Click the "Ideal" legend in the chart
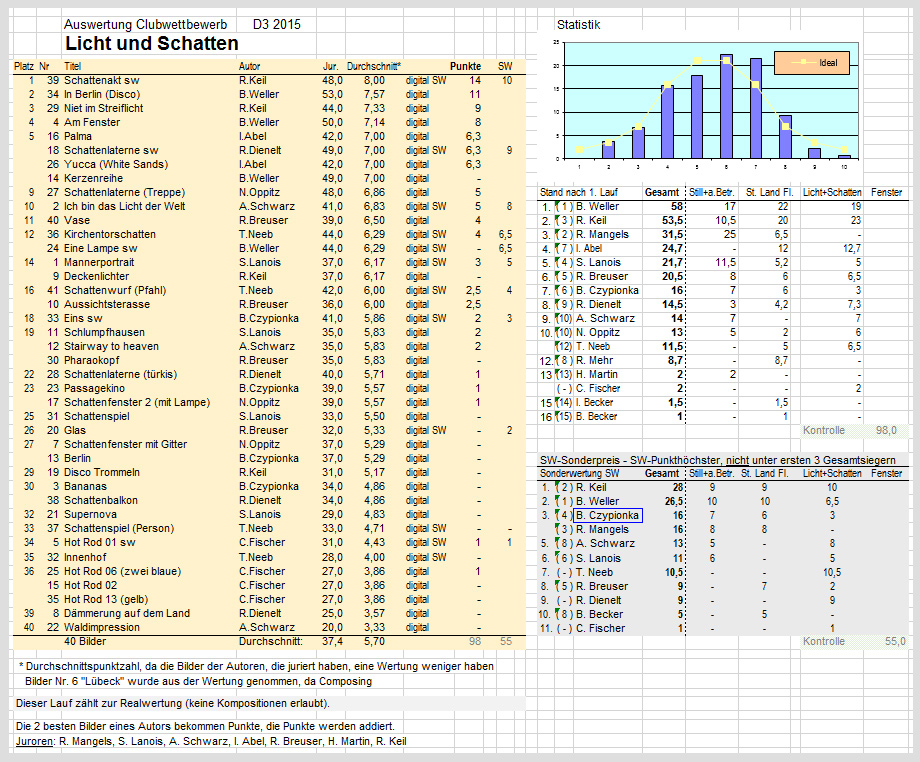 pos(812,63)
